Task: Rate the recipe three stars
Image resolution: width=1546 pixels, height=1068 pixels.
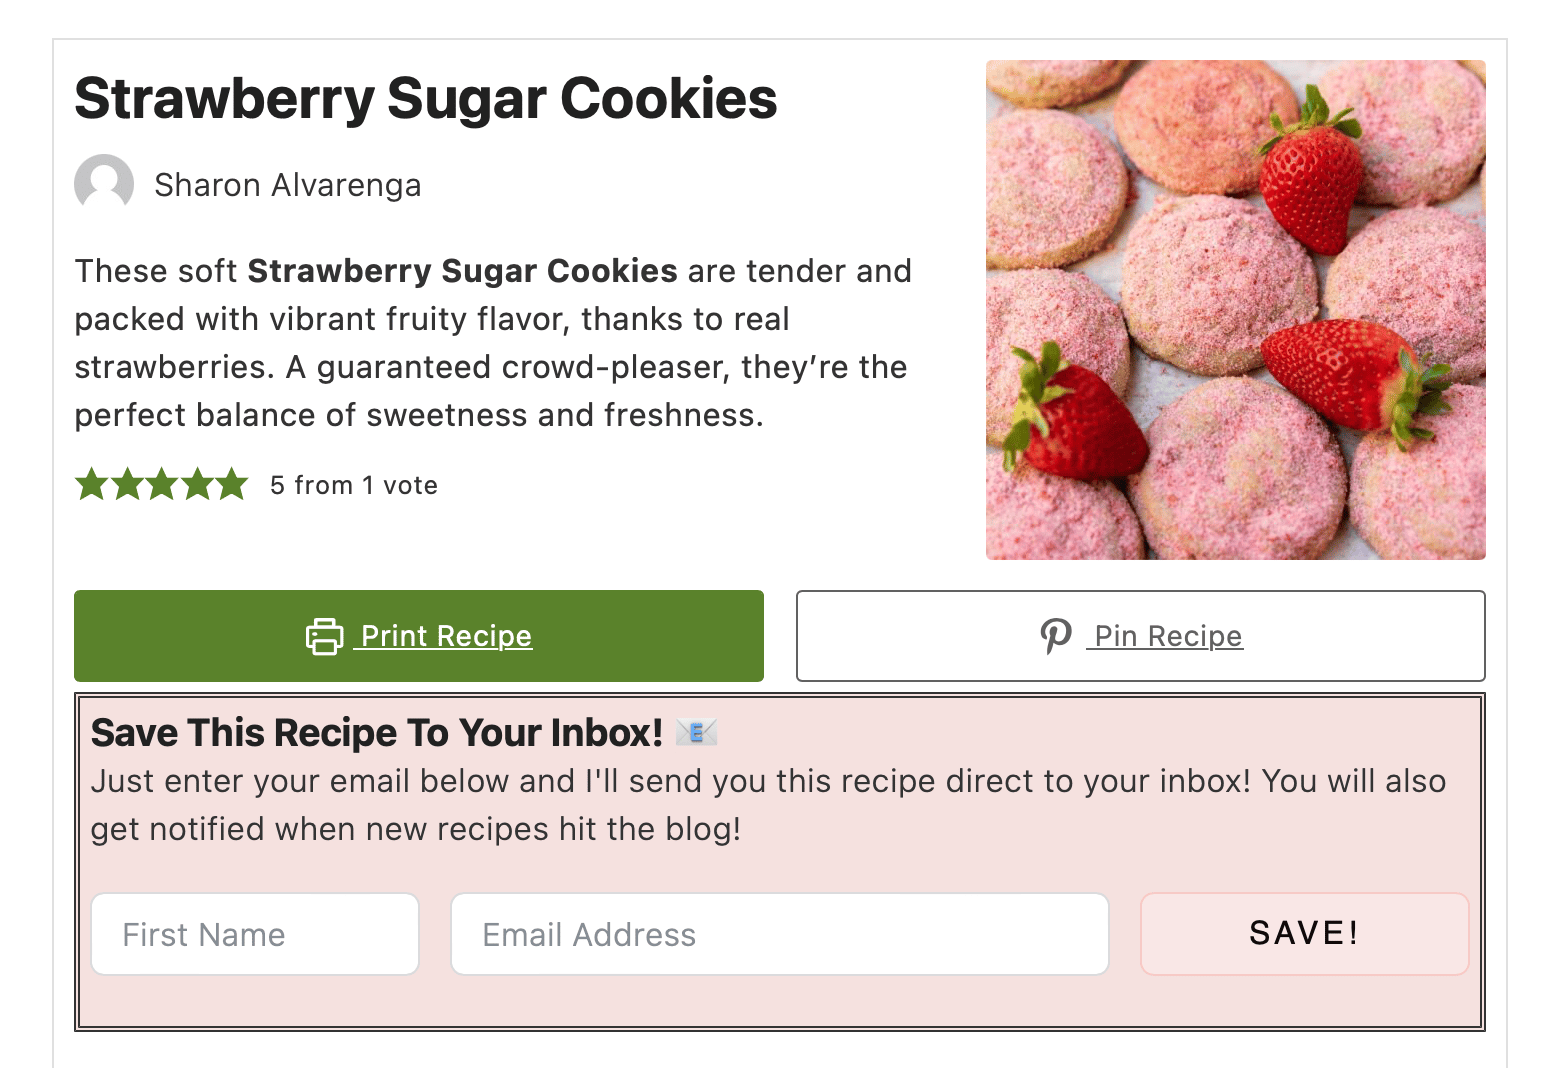Action: coord(162,485)
